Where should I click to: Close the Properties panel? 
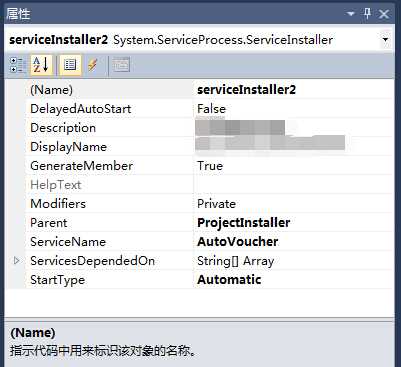(x=384, y=14)
